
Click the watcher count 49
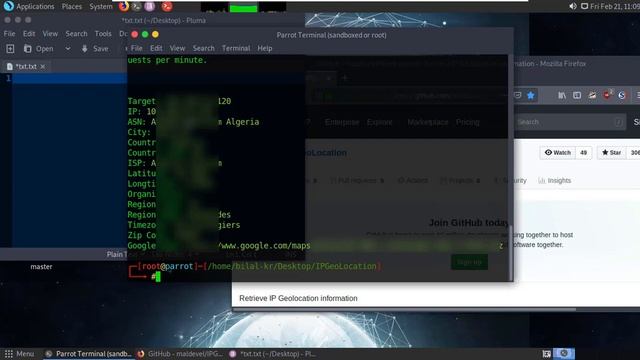point(584,153)
